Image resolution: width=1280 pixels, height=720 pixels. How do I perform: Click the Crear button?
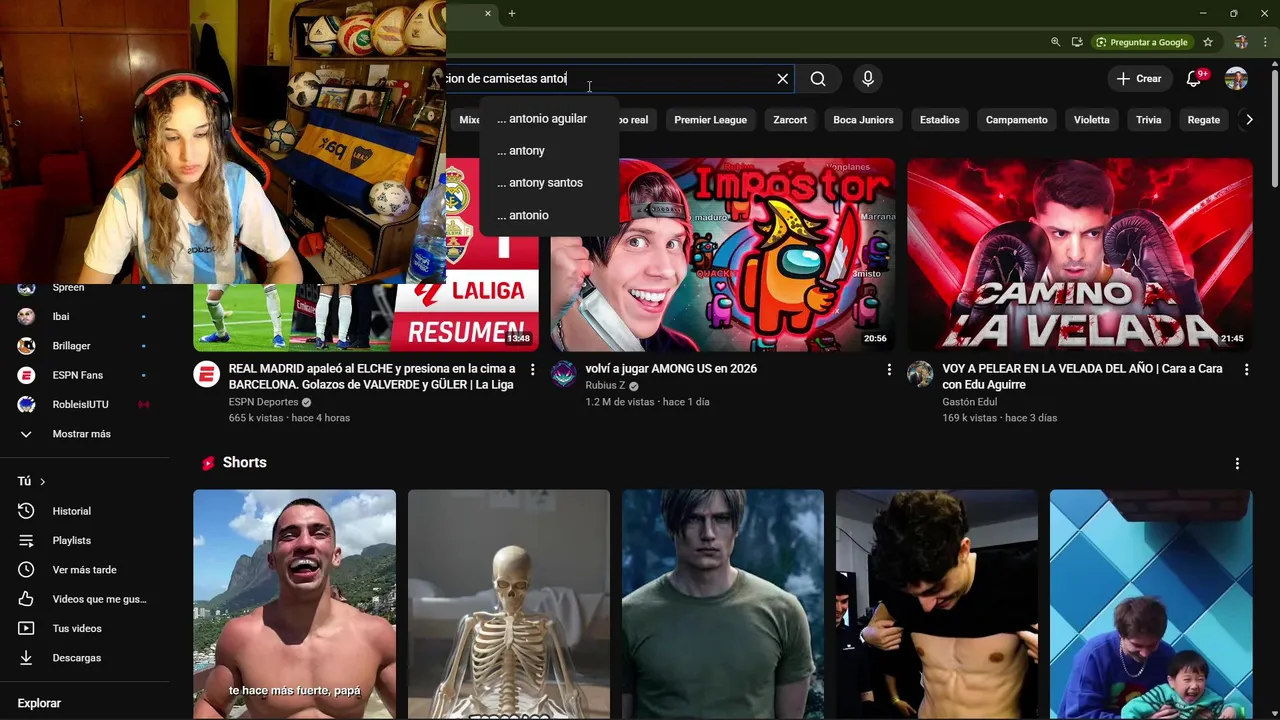pos(1139,79)
